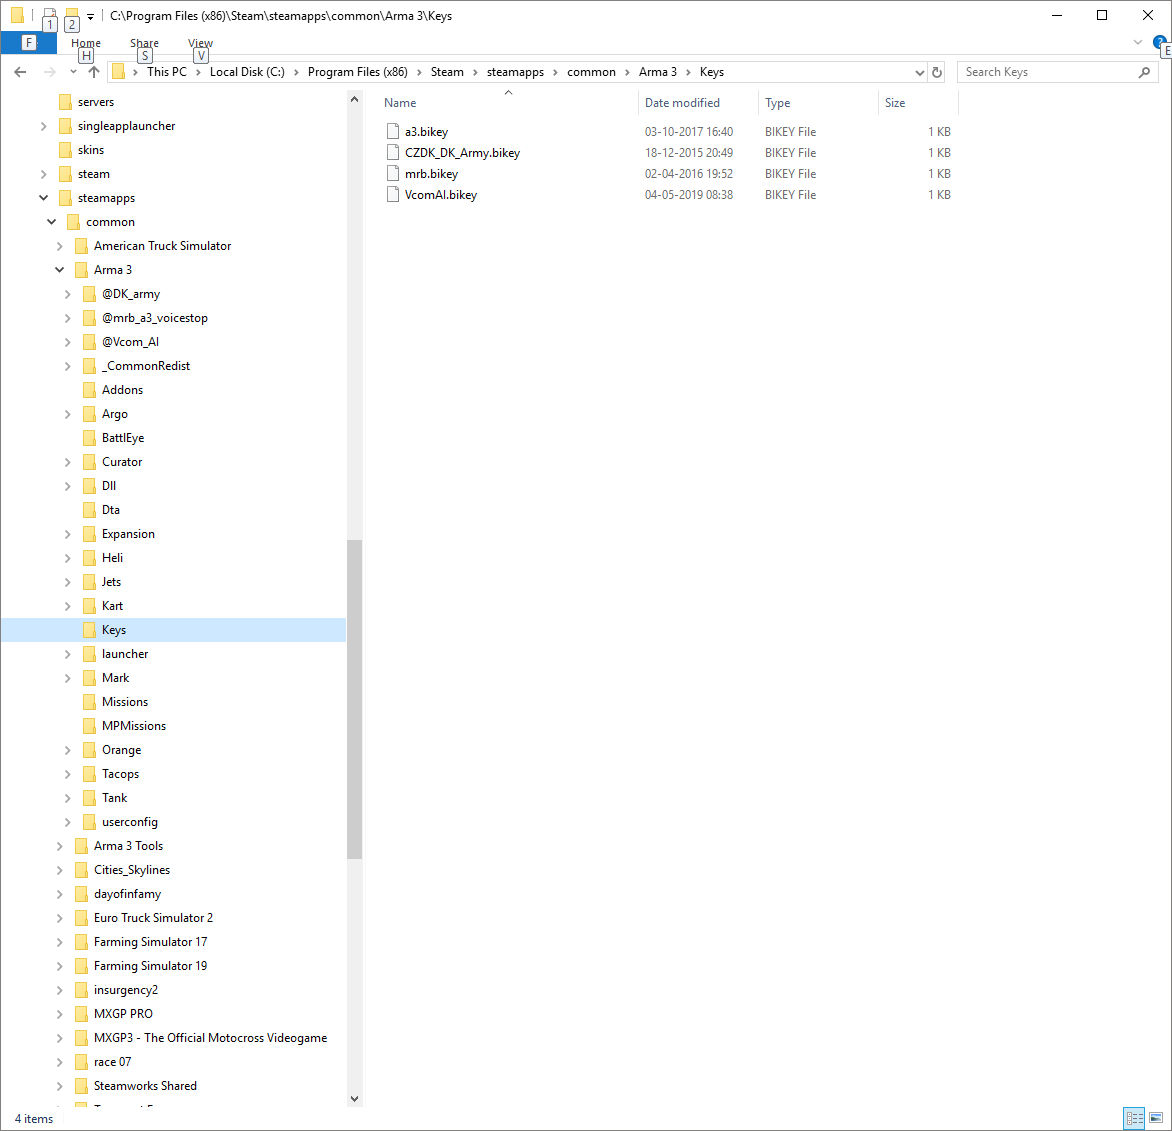Select the Euro Truck Simulator 2 folder
1172x1131 pixels.
(153, 918)
